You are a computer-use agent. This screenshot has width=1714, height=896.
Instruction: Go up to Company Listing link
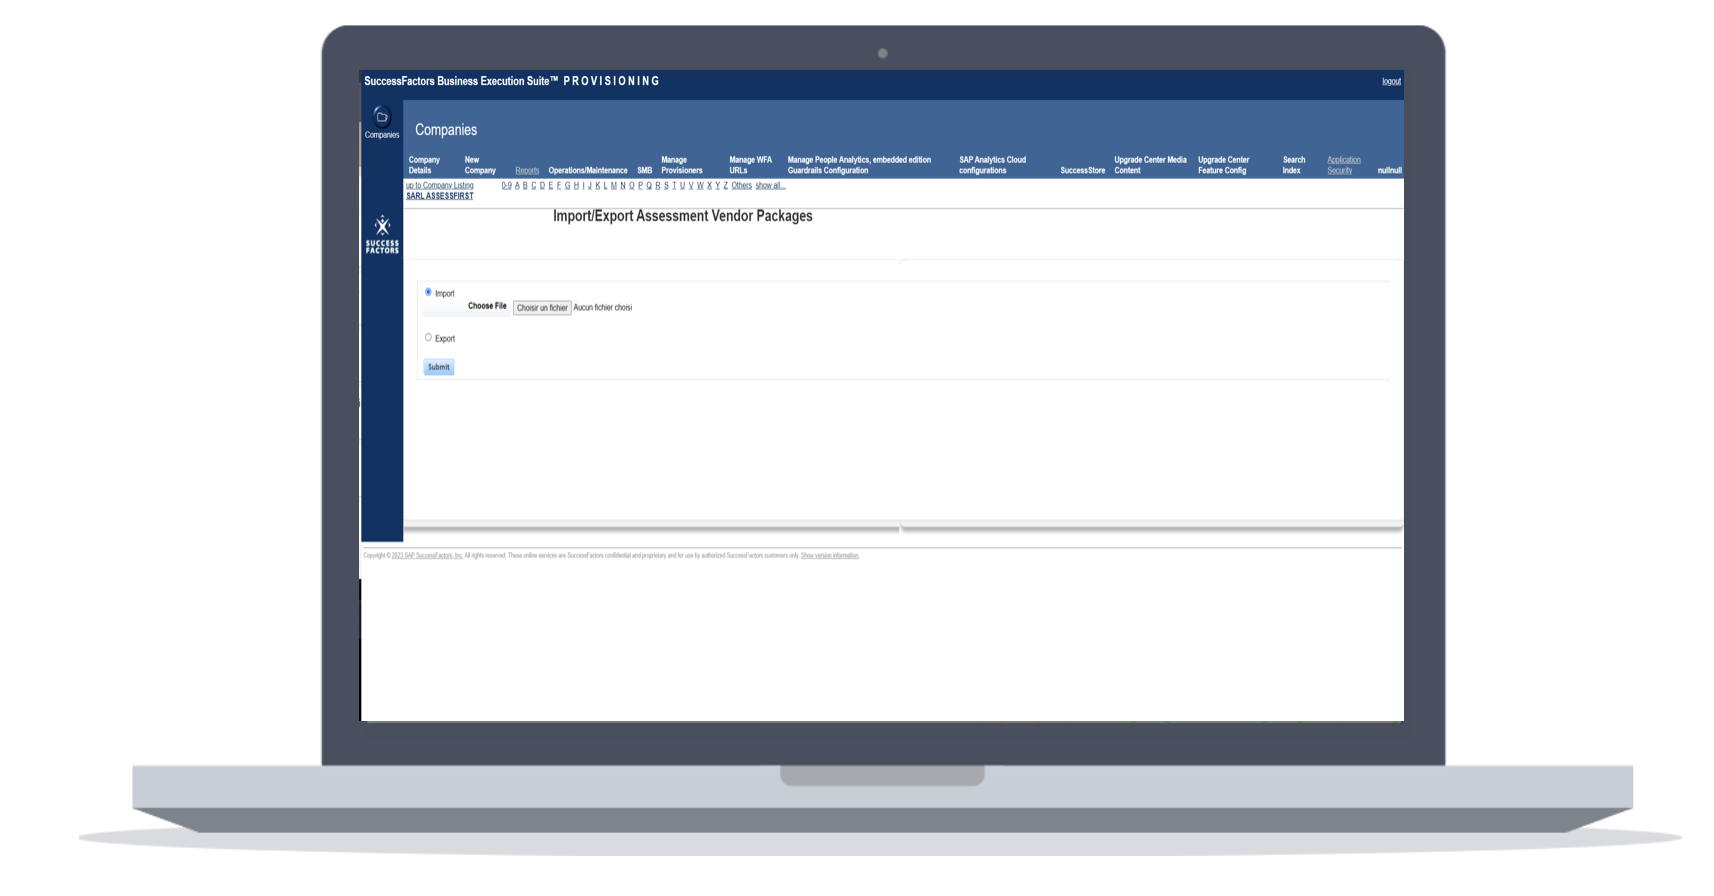point(440,186)
